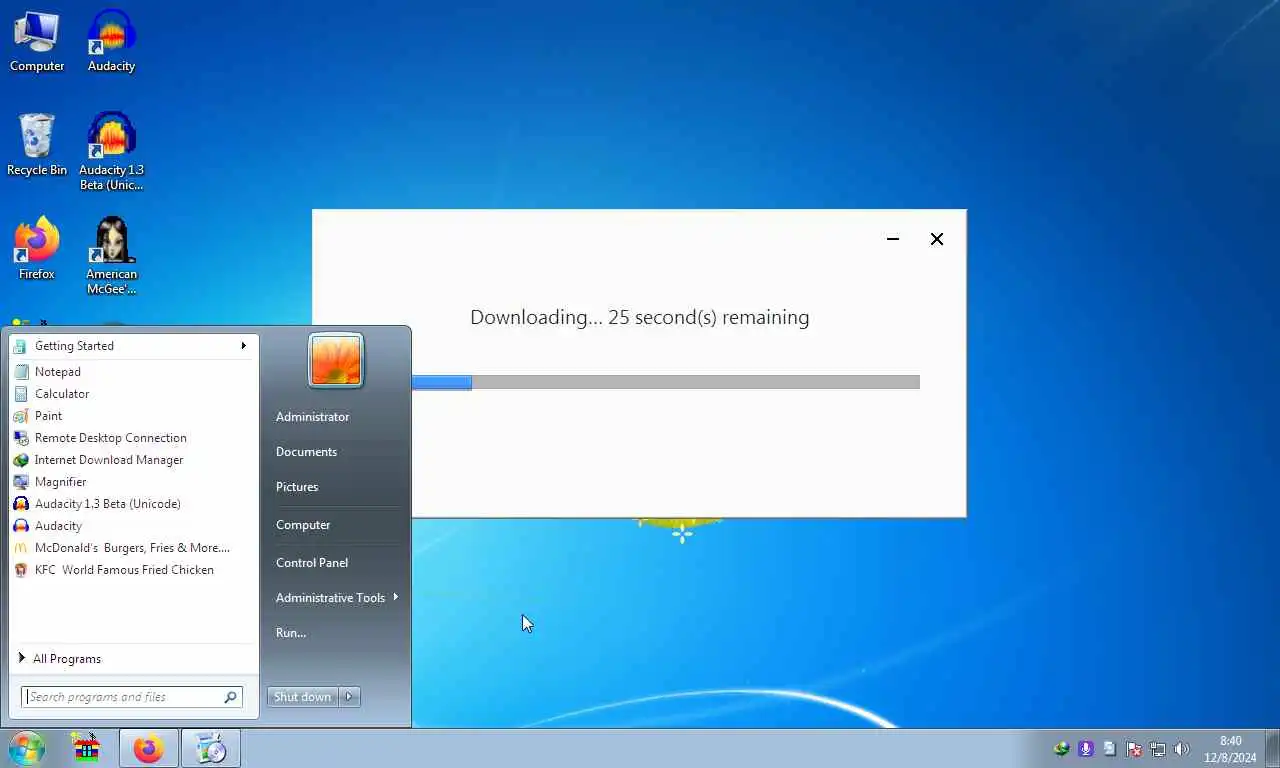Click the McDonald's icon in Start menu
1280x768 pixels.
21,548
